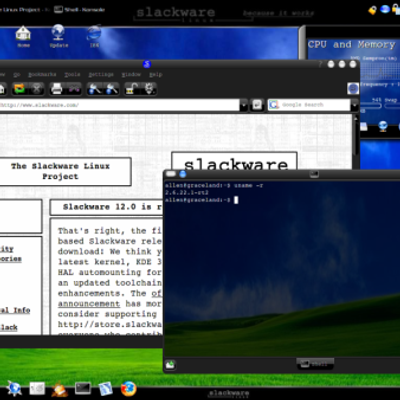Click the second magnifier zoom icon
This screenshot has width=400, height=400.
pos(112,89)
